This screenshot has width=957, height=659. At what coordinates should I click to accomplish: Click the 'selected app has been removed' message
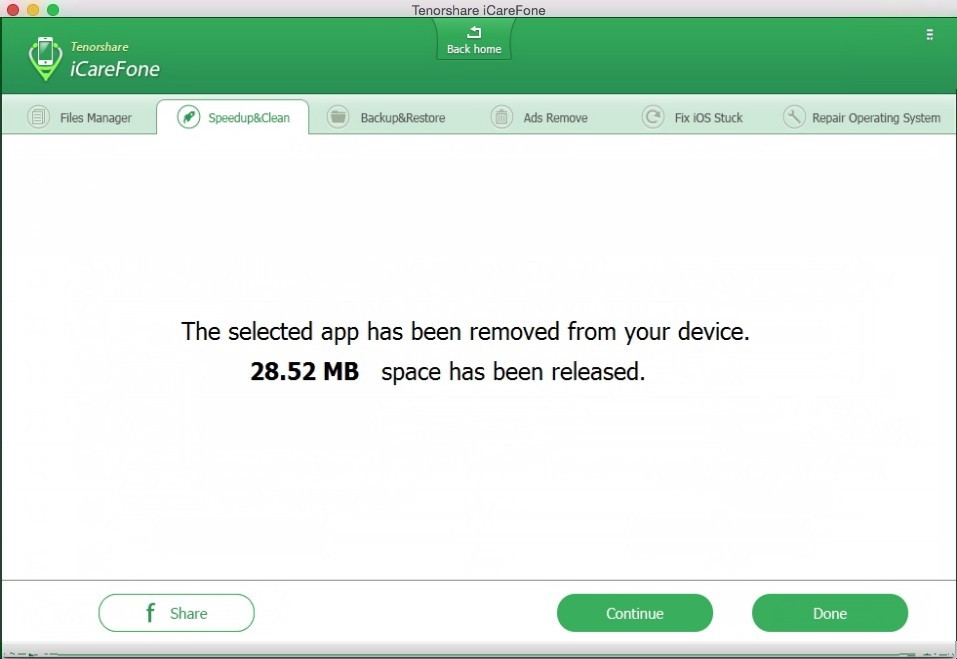(465, 332)
